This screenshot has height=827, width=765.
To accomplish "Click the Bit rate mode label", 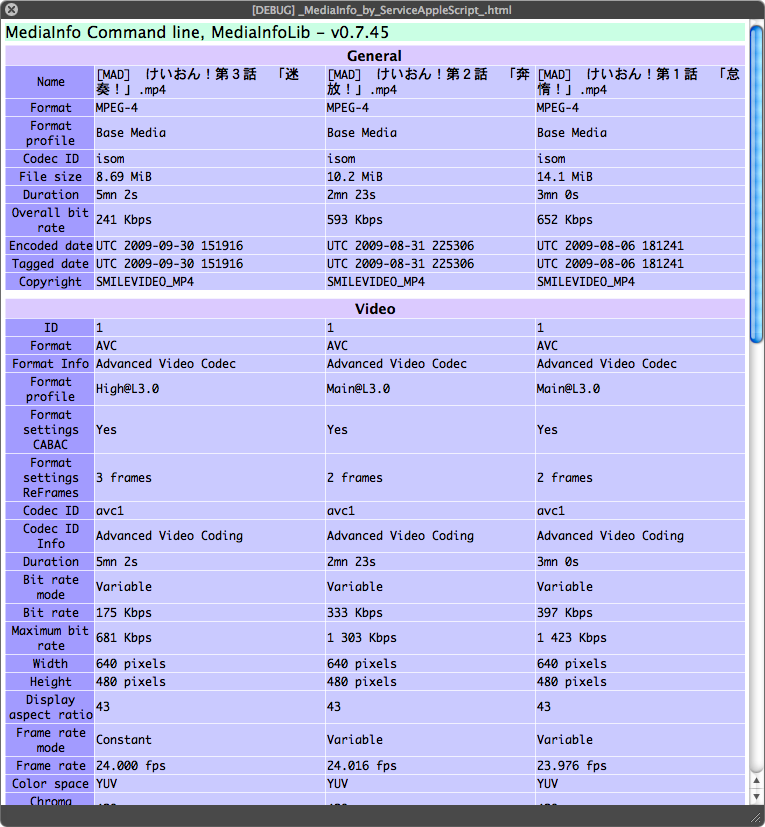I will click(51, 587).
